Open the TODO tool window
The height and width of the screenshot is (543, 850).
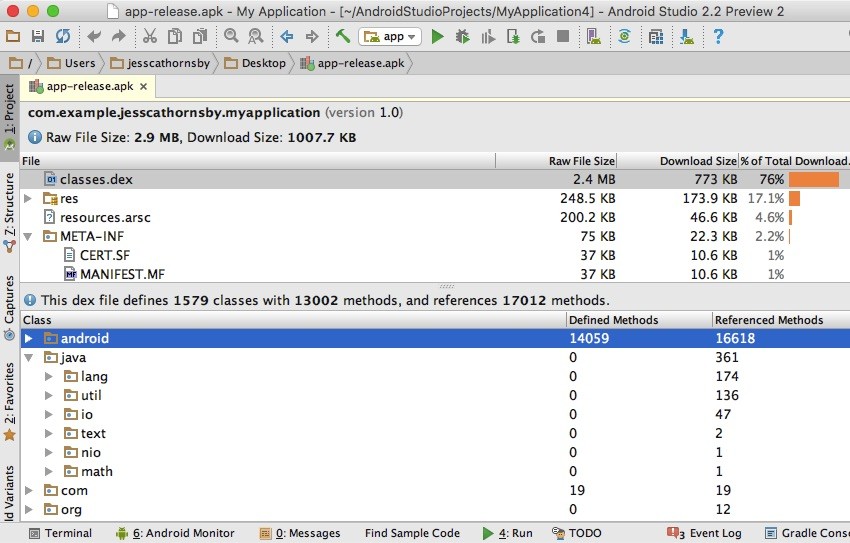coord(577,533)
